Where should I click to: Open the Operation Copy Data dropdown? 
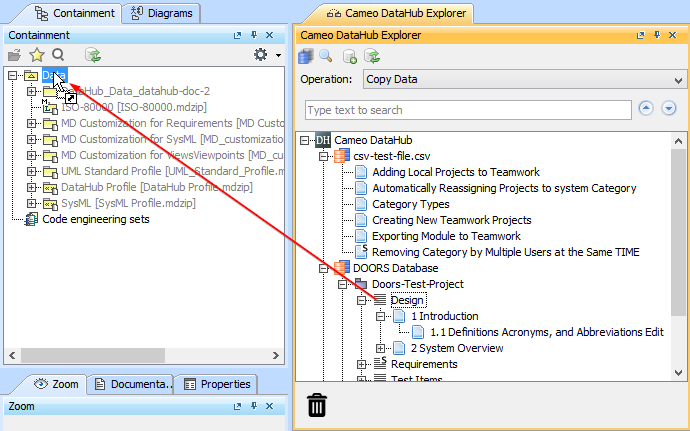525,79
